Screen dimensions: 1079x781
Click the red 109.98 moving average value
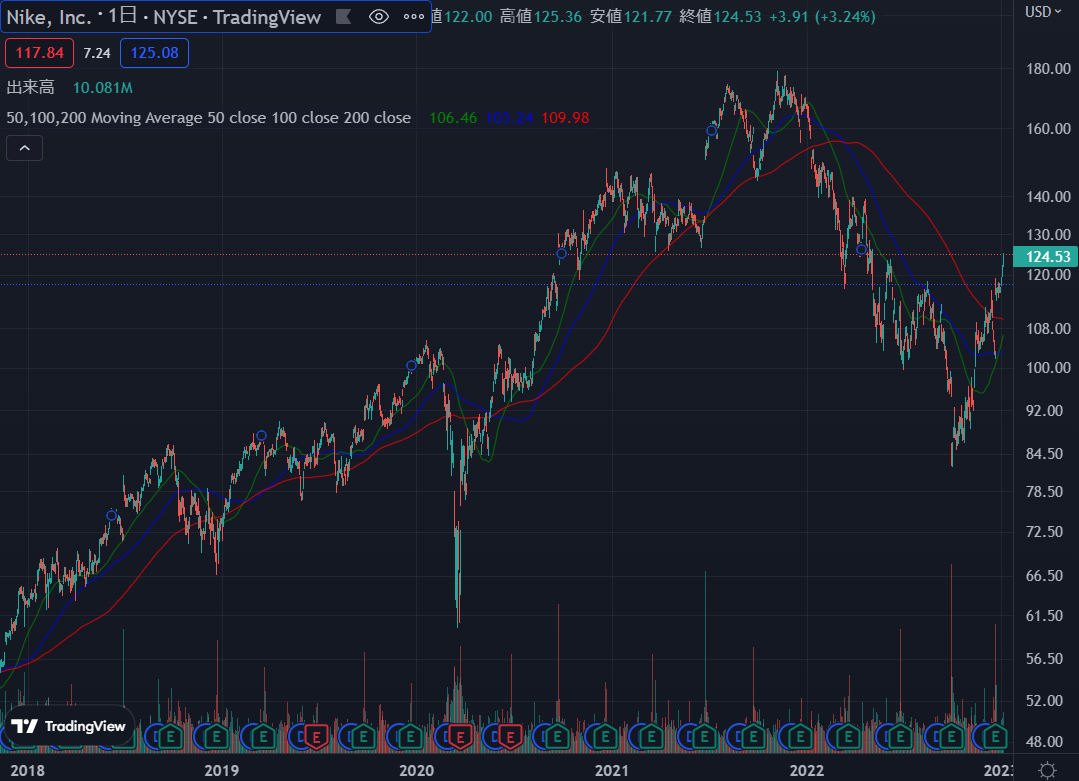[565, 118]
